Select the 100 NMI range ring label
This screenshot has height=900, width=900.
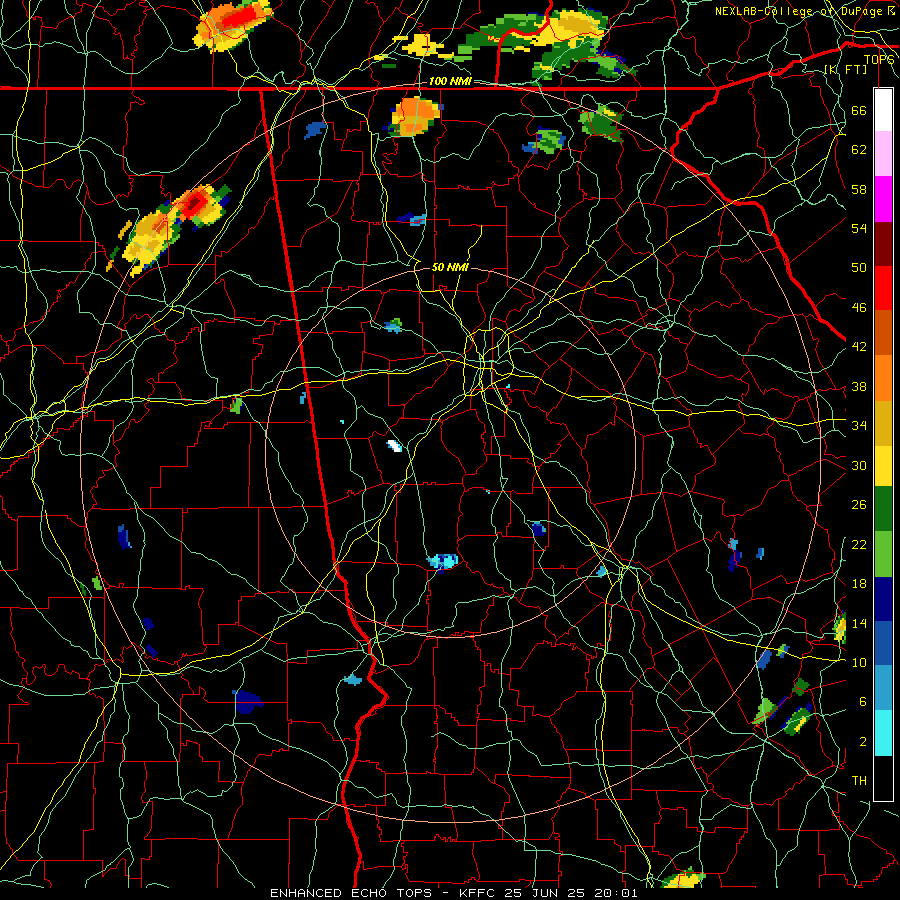click(x=450, y=81)
